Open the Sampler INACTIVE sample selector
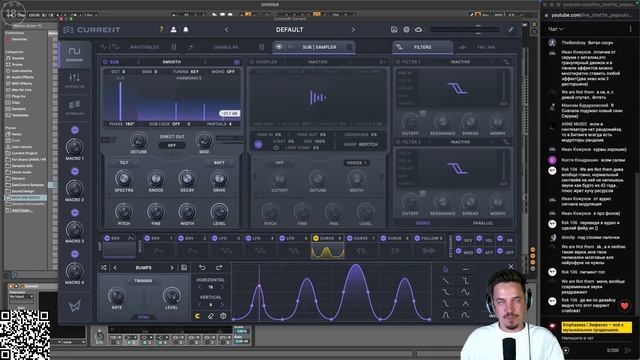640x360 pixels. [x=318, y=62]
